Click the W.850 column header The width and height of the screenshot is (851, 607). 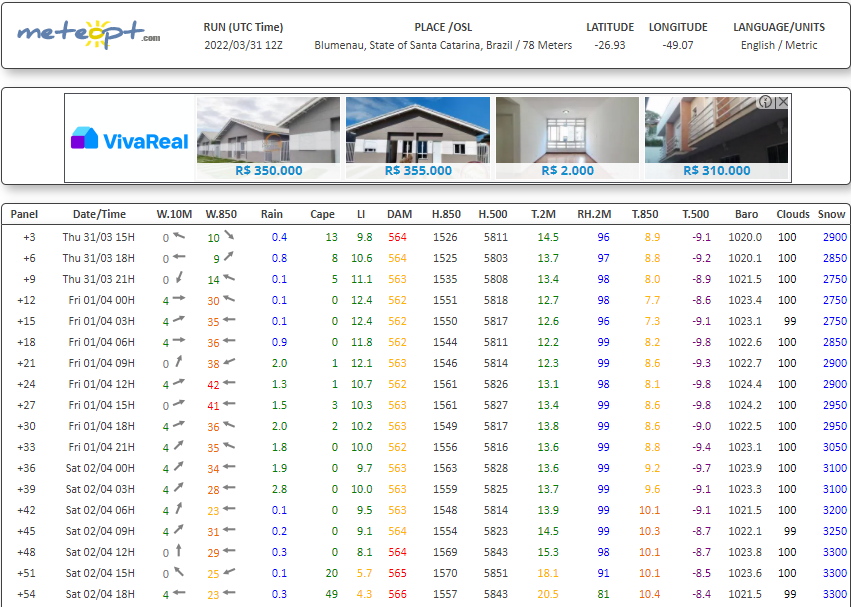(x=221, y=214)
